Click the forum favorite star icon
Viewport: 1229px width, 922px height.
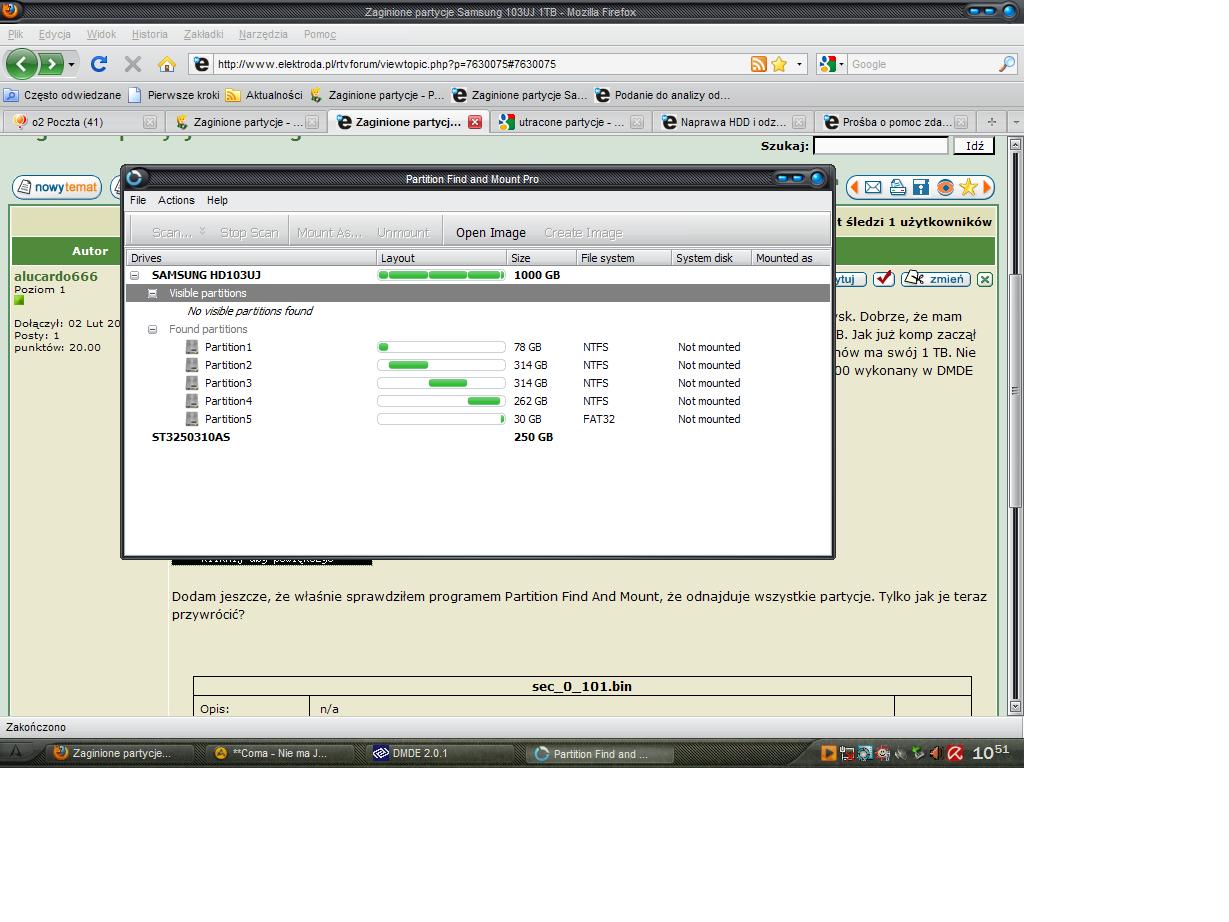[968, 187]
